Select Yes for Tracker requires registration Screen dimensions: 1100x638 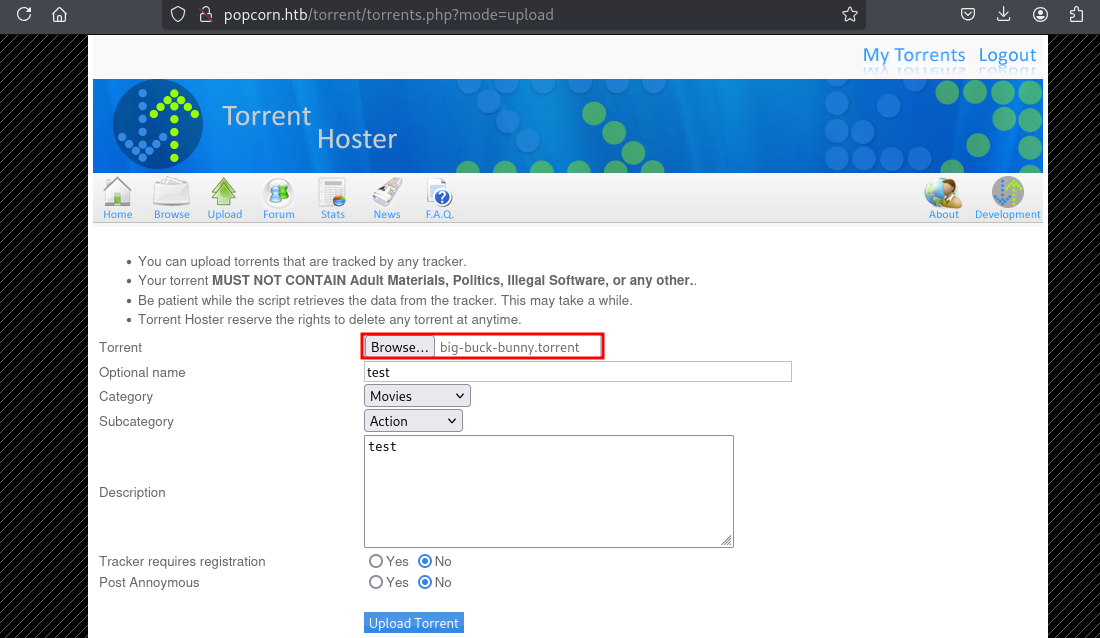point(376,561)
